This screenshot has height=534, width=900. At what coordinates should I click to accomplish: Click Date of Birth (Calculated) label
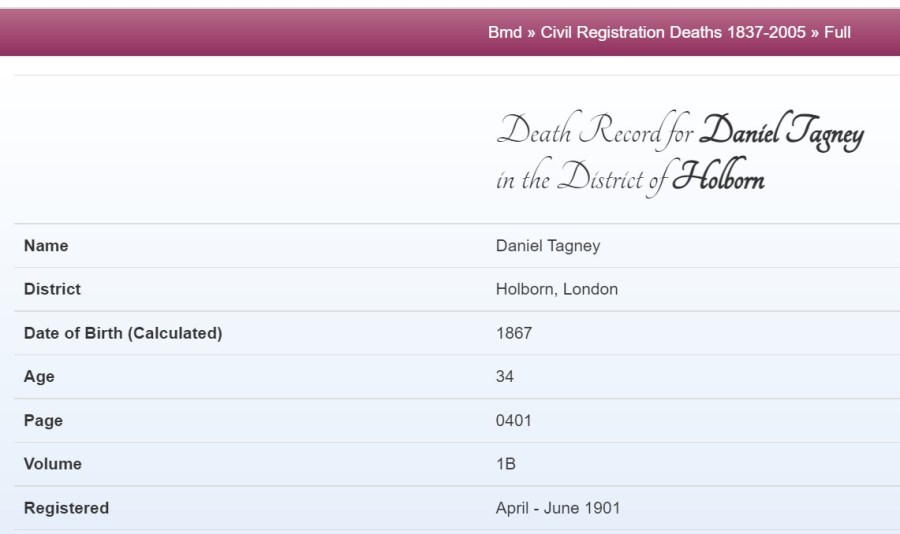click(123, 333)
